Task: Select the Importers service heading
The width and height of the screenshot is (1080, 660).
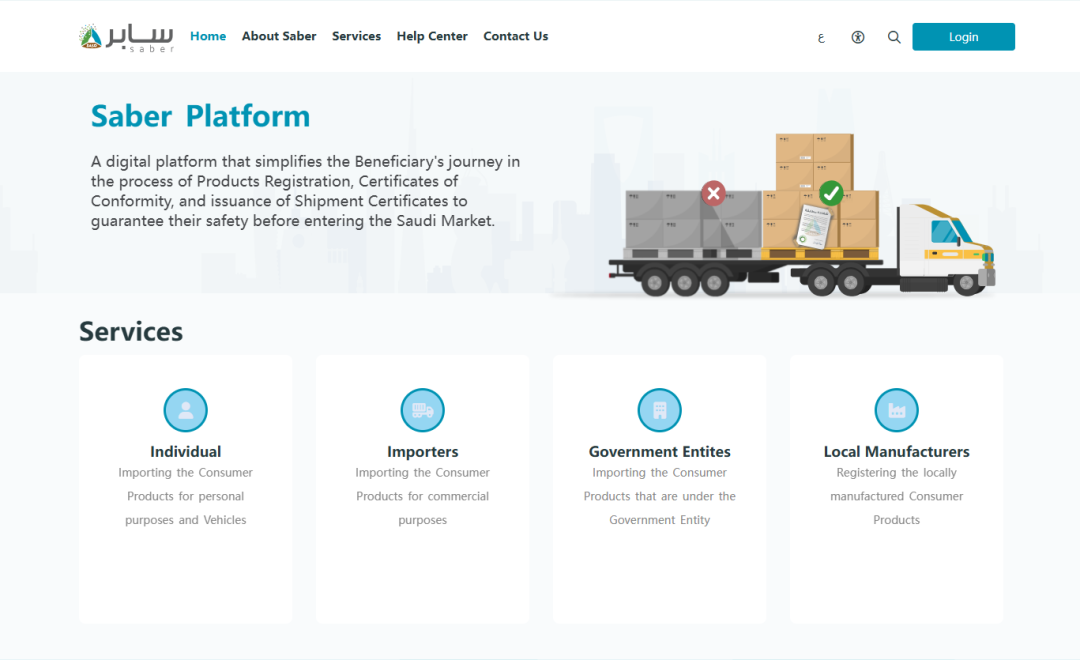Action: [x=422, y=451]
